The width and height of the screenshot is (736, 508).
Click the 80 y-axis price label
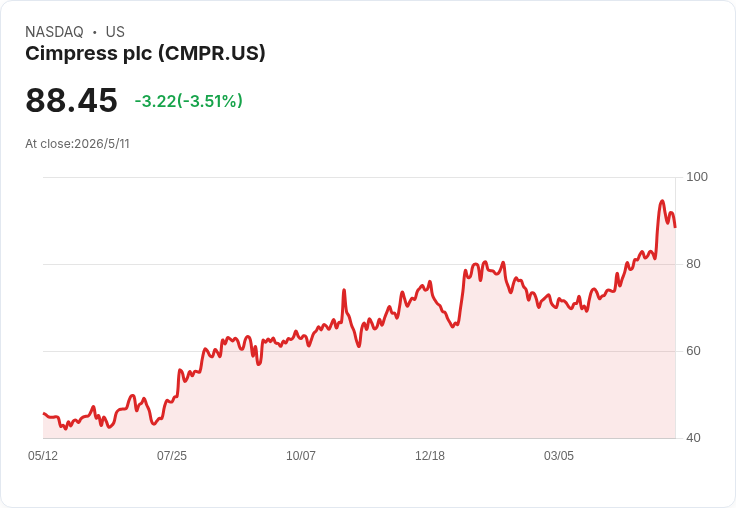tap(693, 264)
